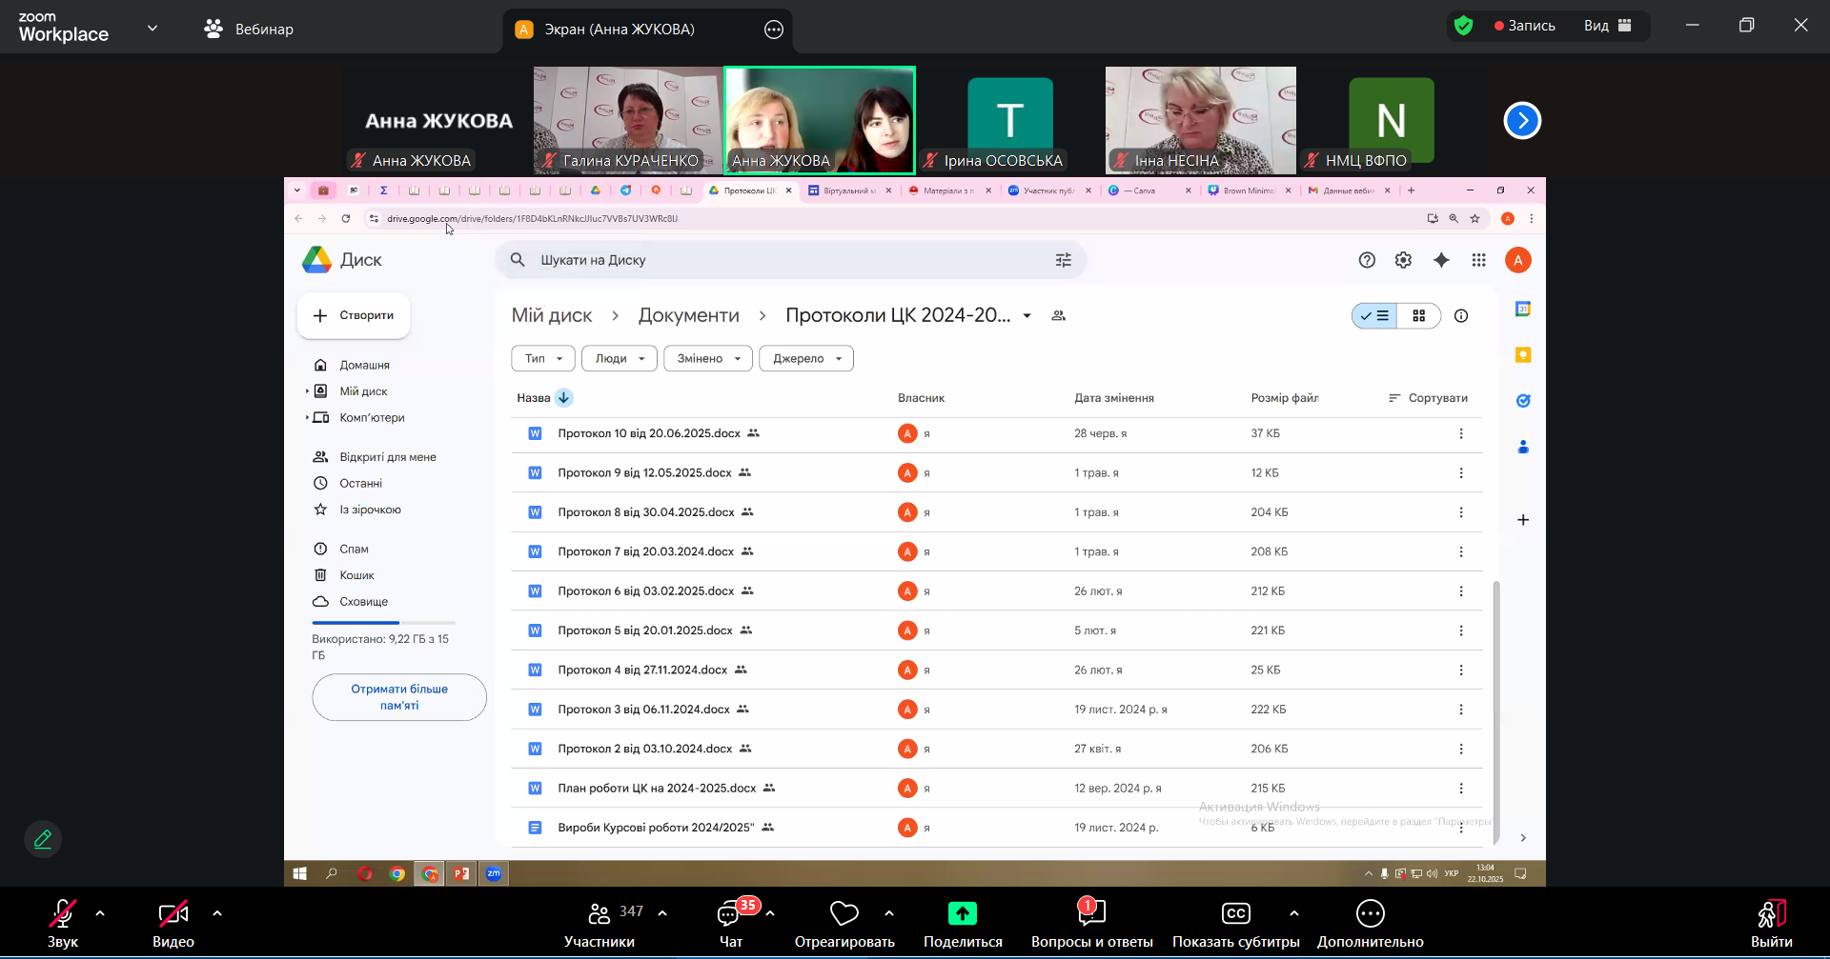Expand audio options arrow next to mic
The height and width of the screenshot is (959, 1830).
(x=100, y=913)
